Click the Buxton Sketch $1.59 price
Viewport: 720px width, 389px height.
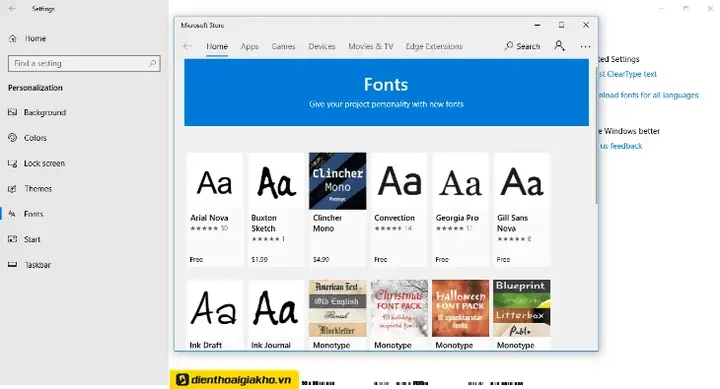[259, 259]
